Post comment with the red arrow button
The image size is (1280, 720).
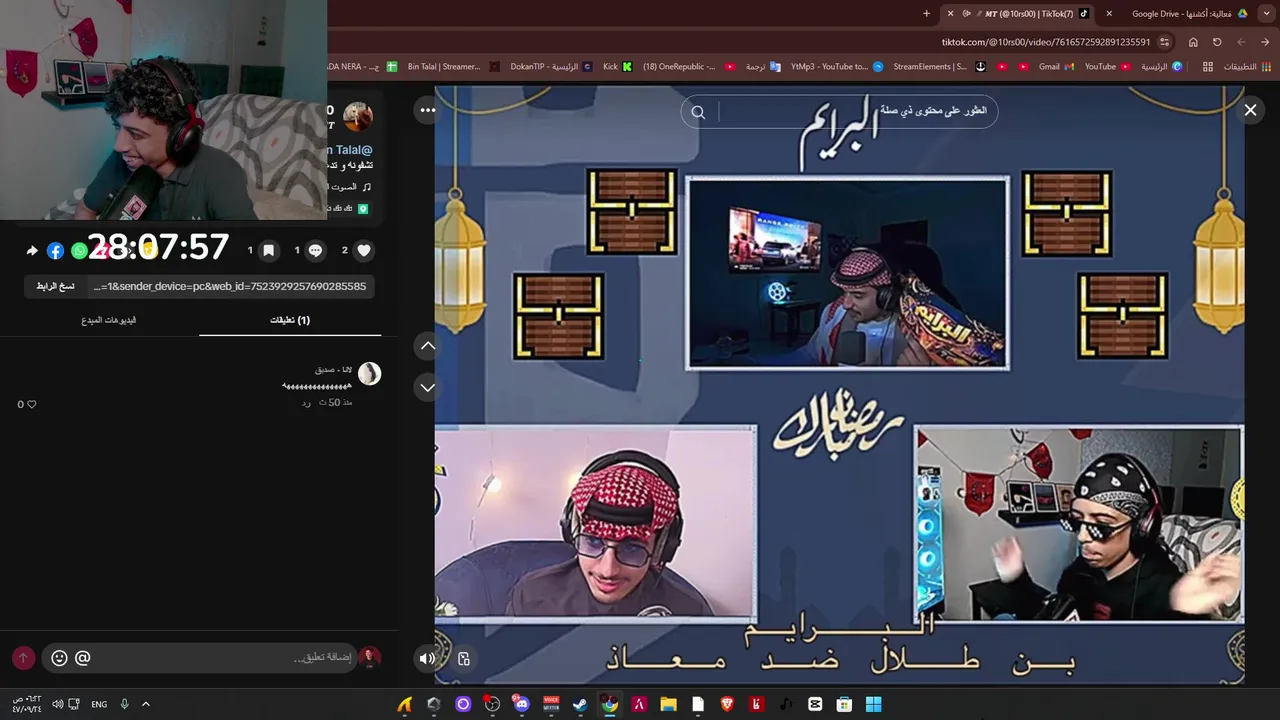[x=23, y=658]
